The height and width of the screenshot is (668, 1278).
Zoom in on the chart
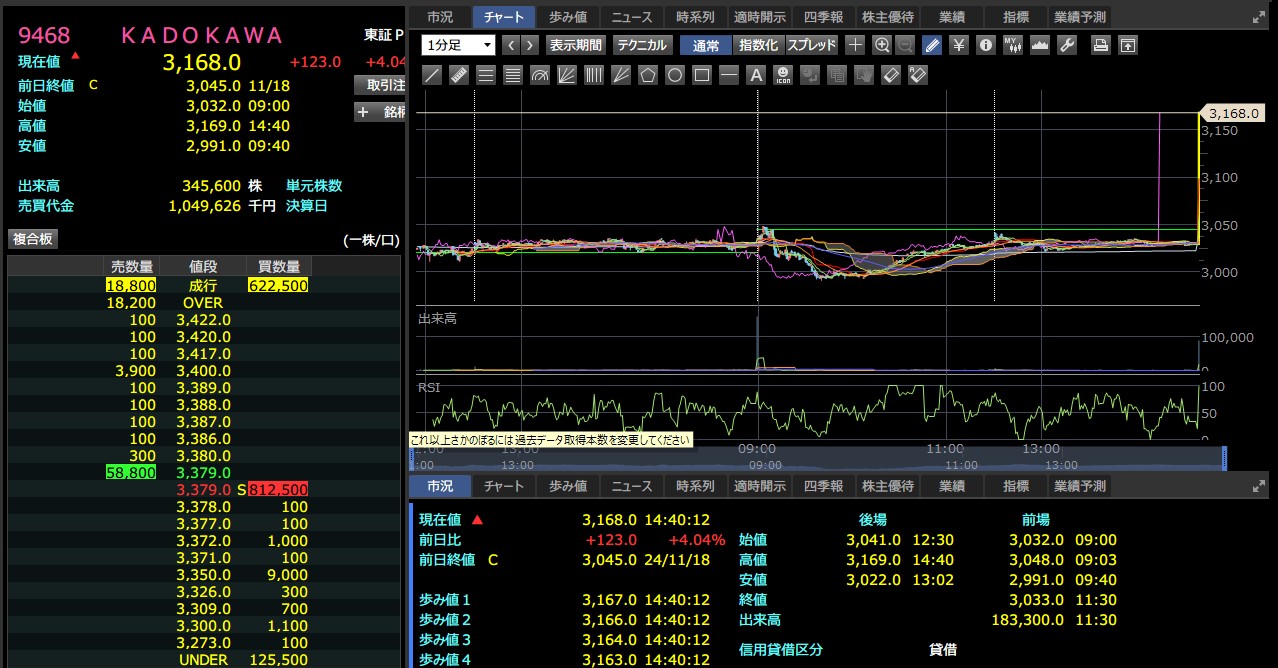pyautogui.click(x=881, y=45)
